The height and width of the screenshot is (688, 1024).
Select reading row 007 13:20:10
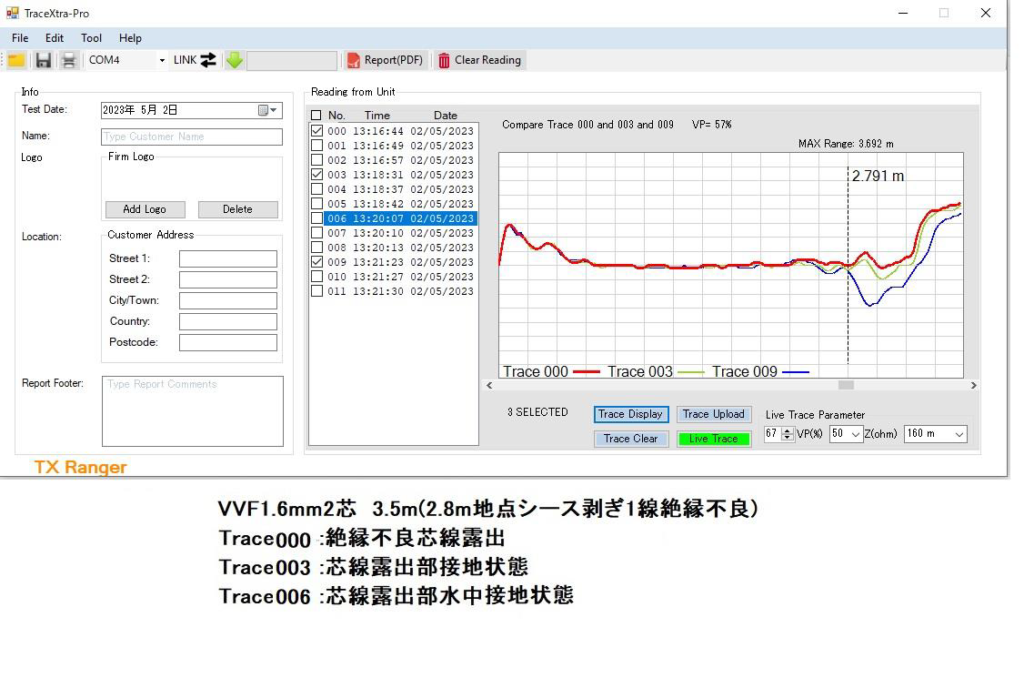tap(400, 233)
